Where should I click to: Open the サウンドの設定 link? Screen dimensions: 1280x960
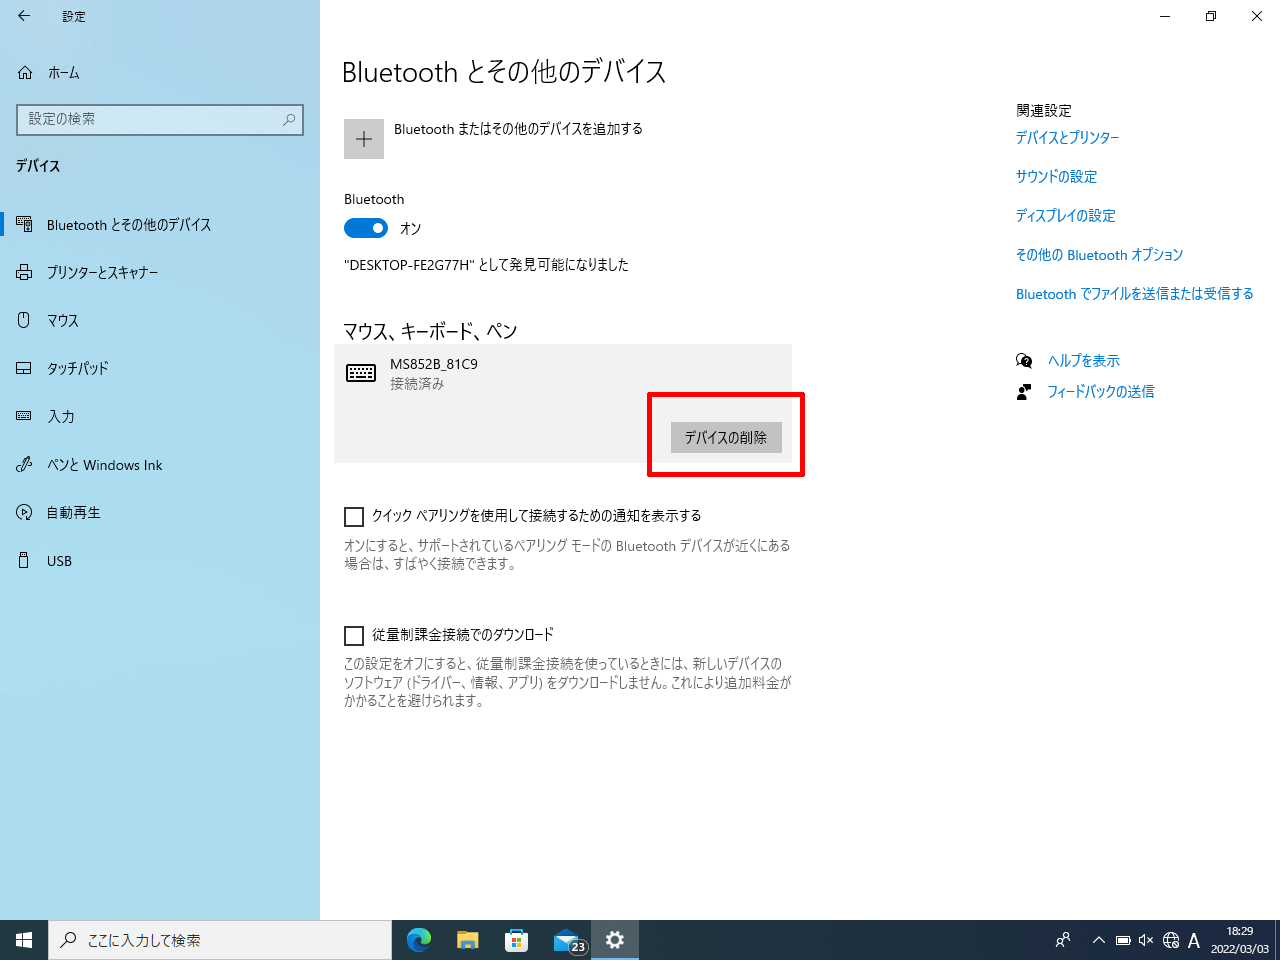(x=1056, y=177)
